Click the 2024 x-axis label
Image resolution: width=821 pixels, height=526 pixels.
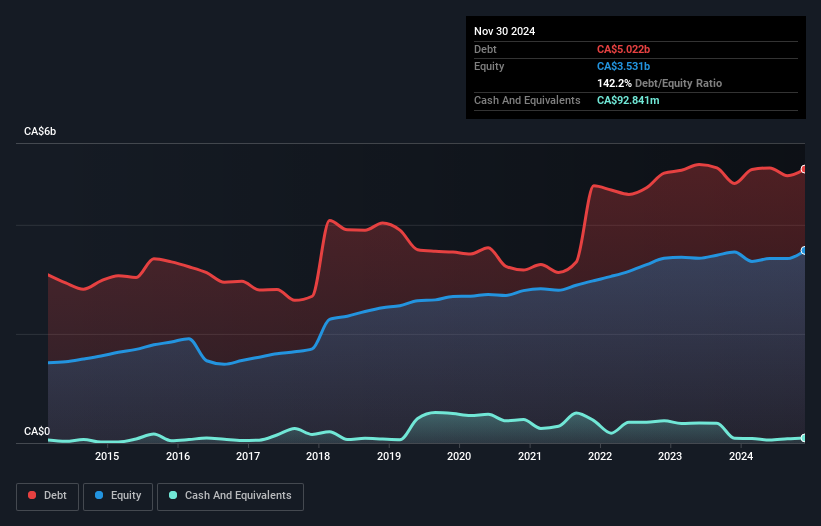coord(741,456)
